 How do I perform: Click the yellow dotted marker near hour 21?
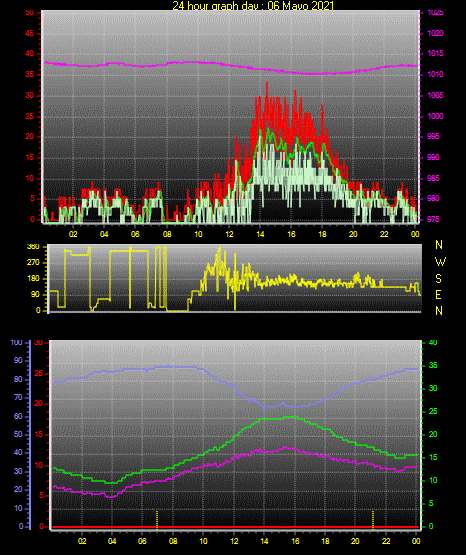click(373, 520)
